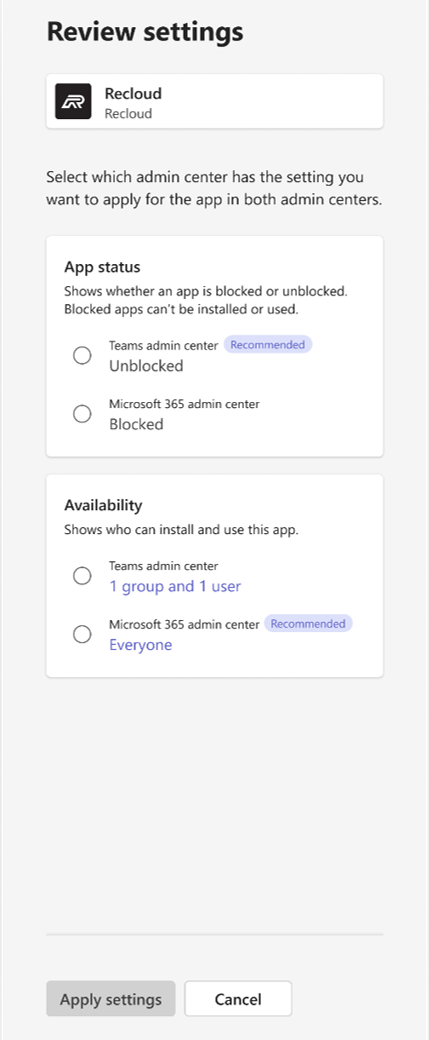This screenshot has width=429, height=1040.
Task: Click the 'App status' section title
Action: click(102, 267)
